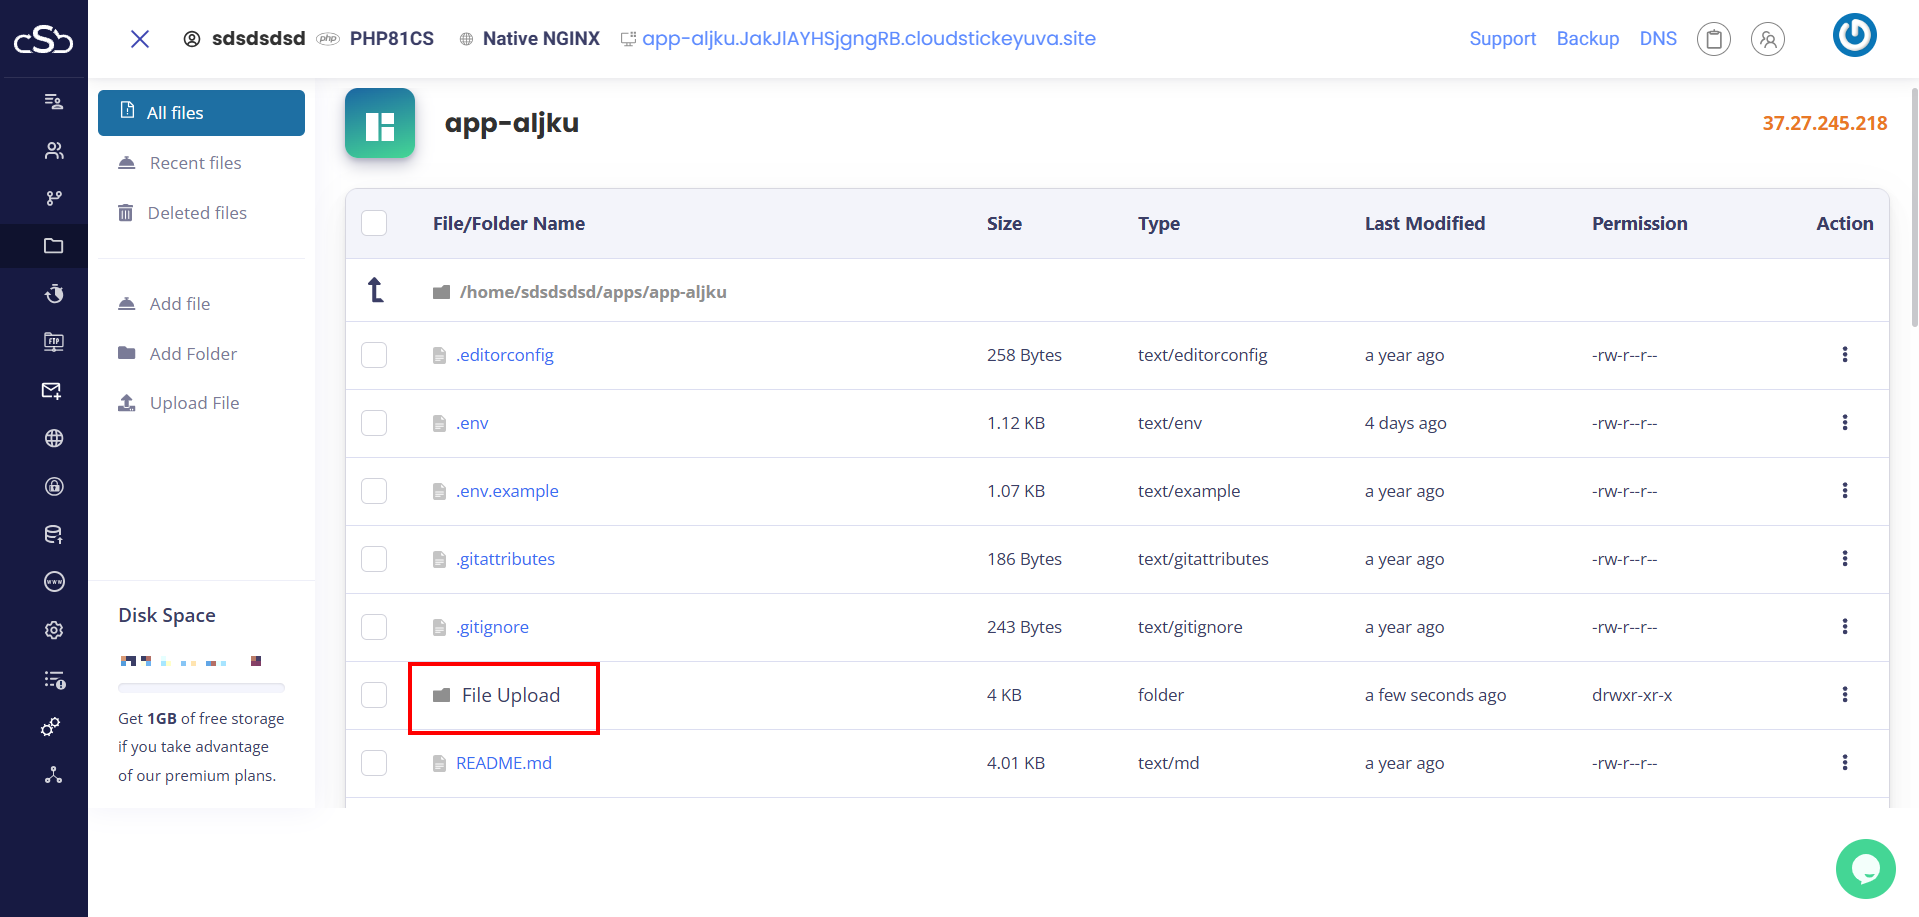Close the app view with X icon

(x=140, y=39)
